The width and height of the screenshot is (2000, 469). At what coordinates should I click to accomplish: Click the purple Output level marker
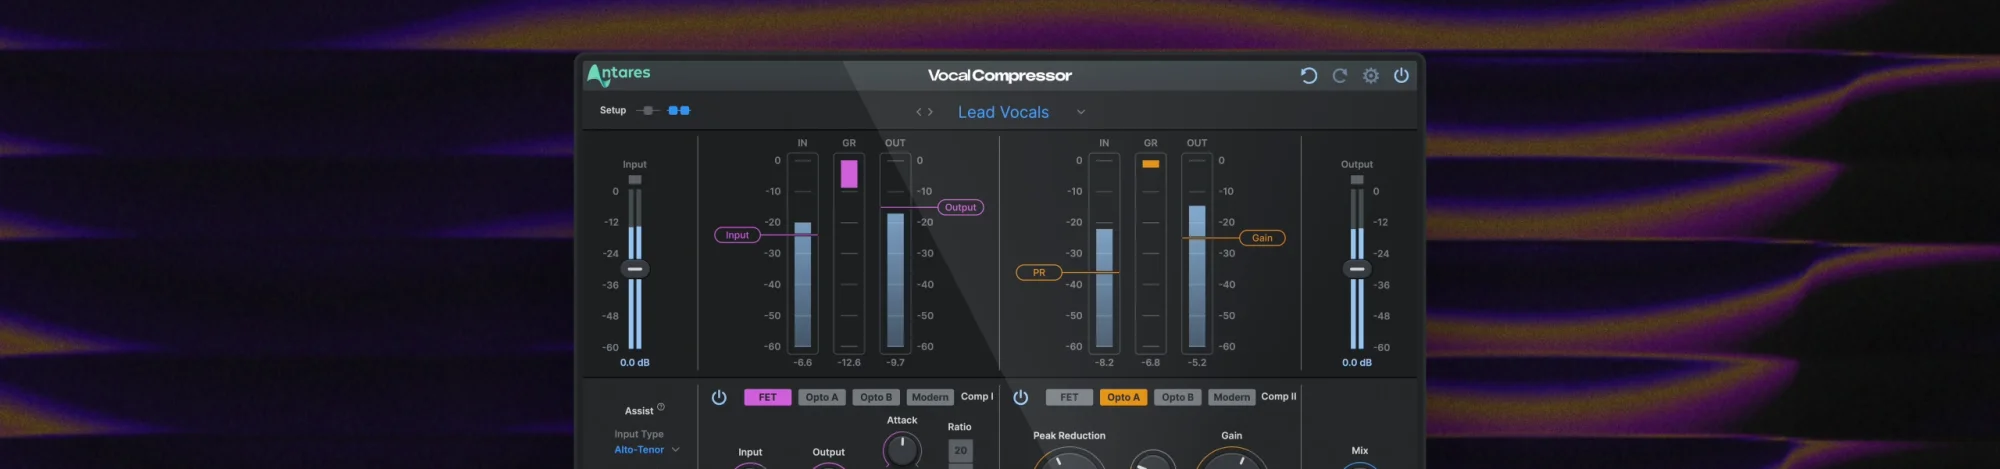click(960, 208)
